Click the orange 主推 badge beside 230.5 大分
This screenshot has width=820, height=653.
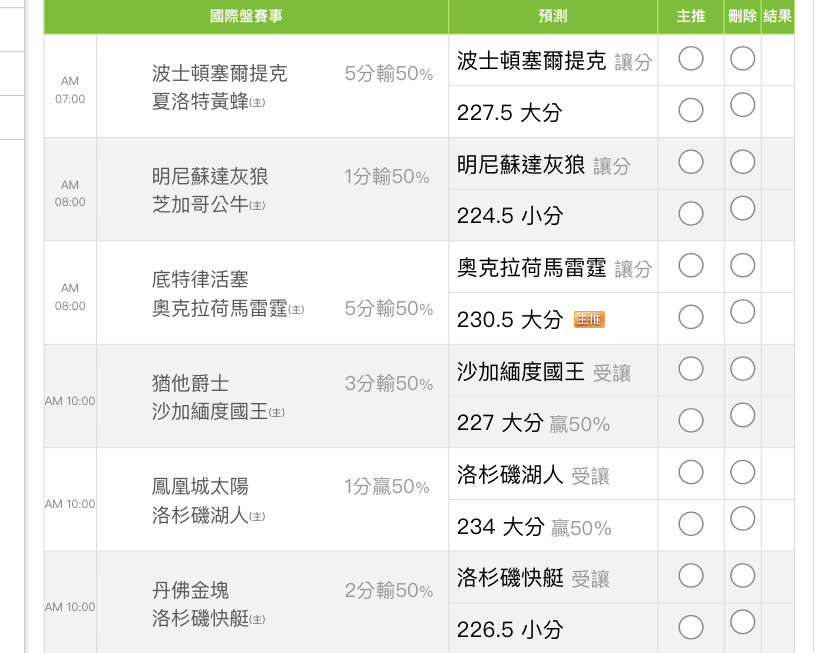click(x=589, y=320)
